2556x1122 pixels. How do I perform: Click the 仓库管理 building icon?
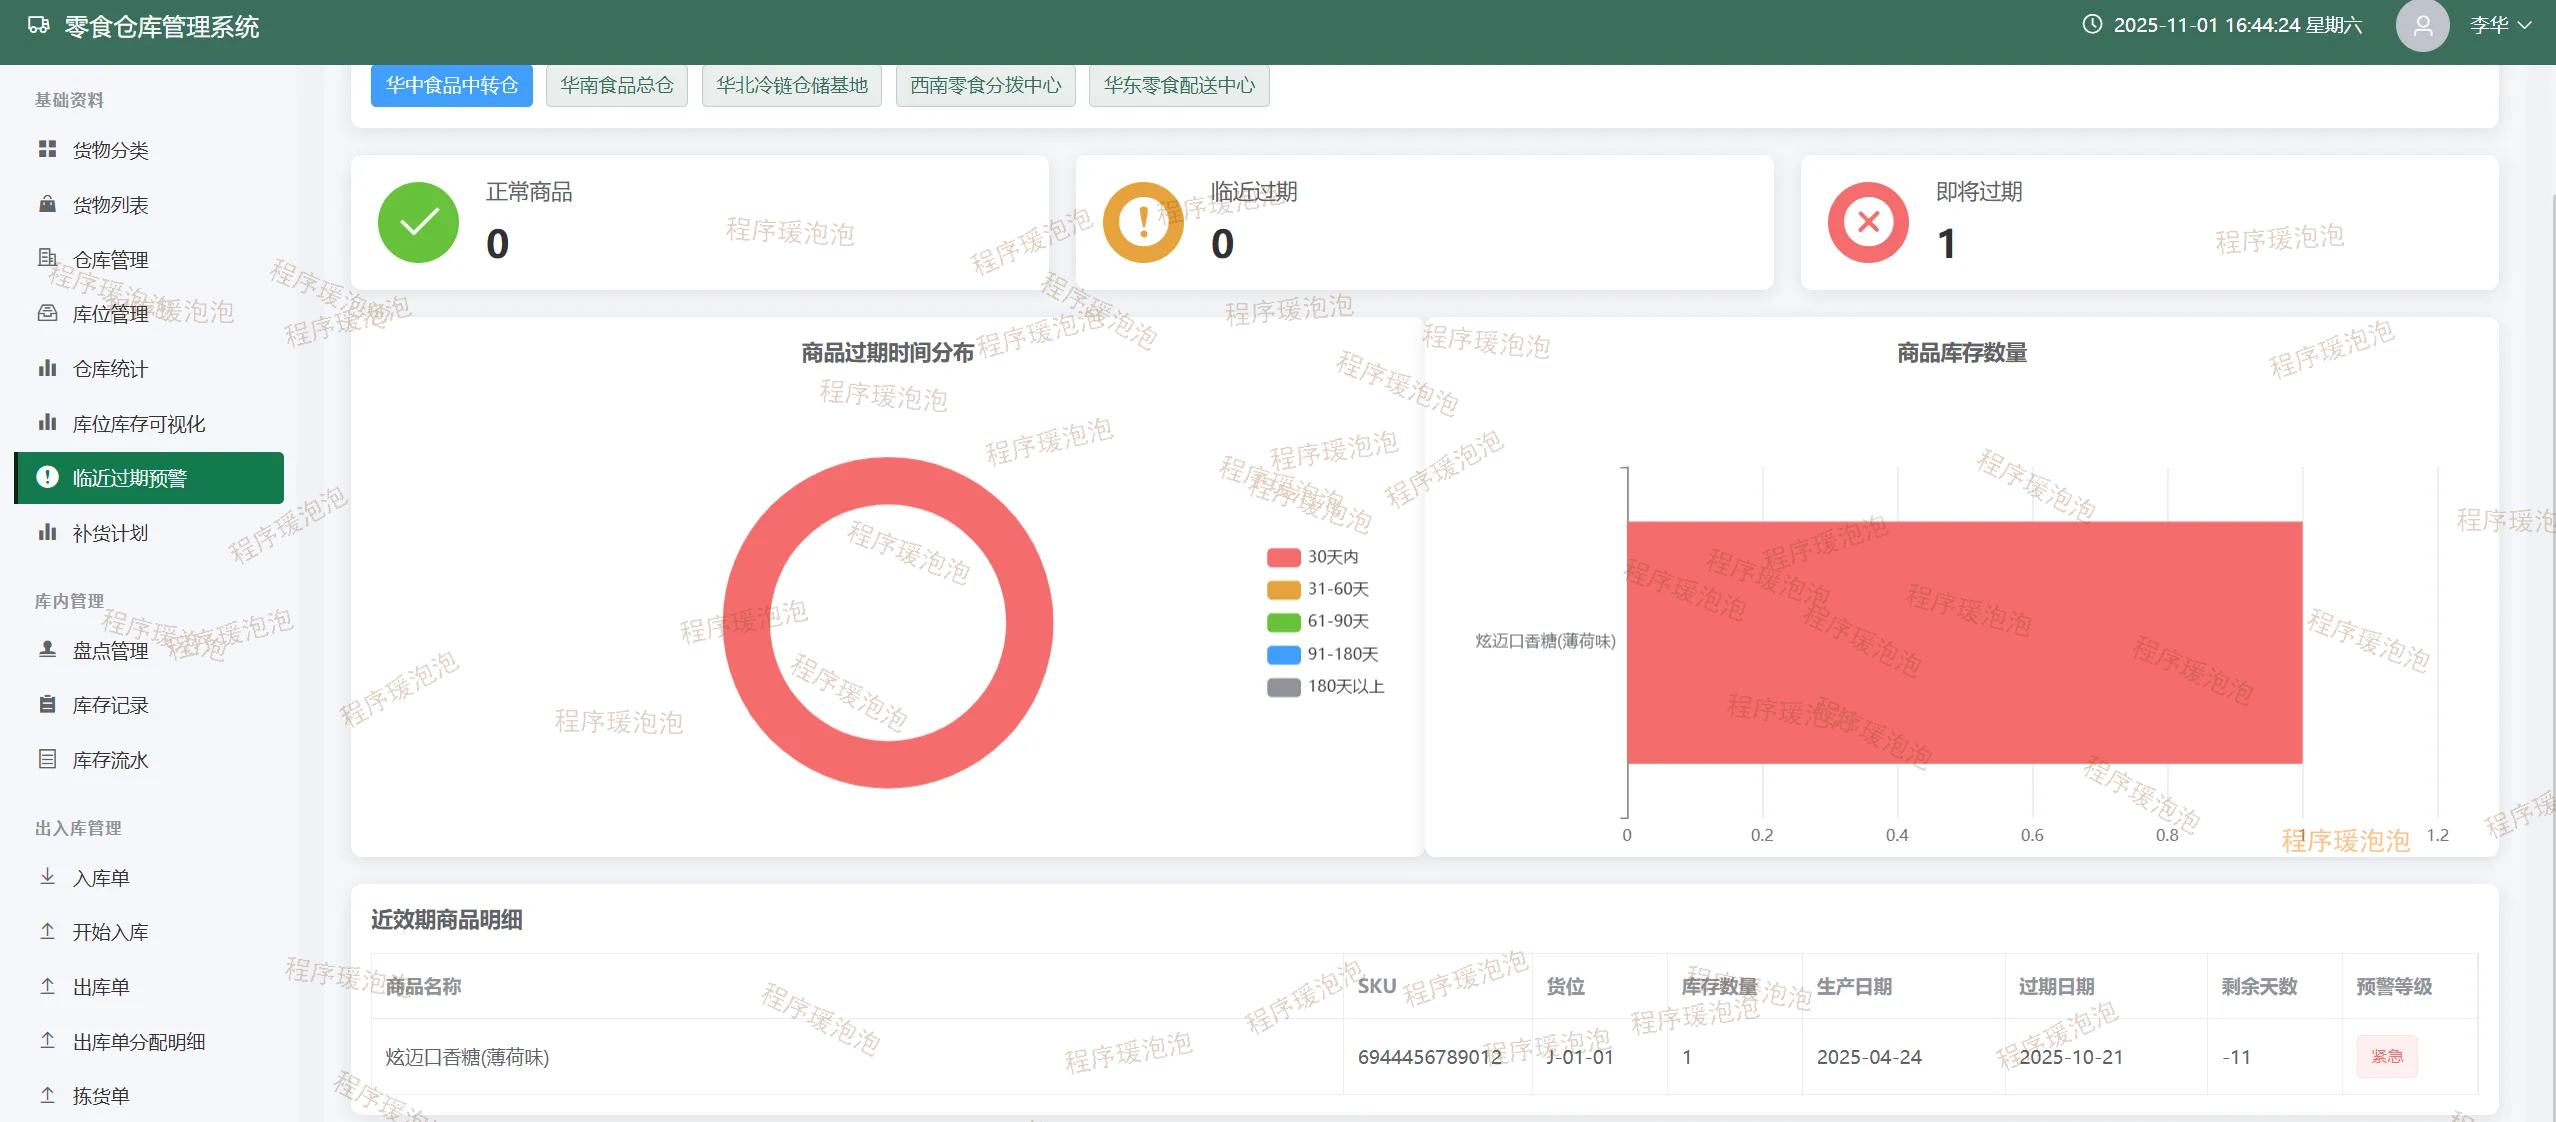tap(47, 258)
